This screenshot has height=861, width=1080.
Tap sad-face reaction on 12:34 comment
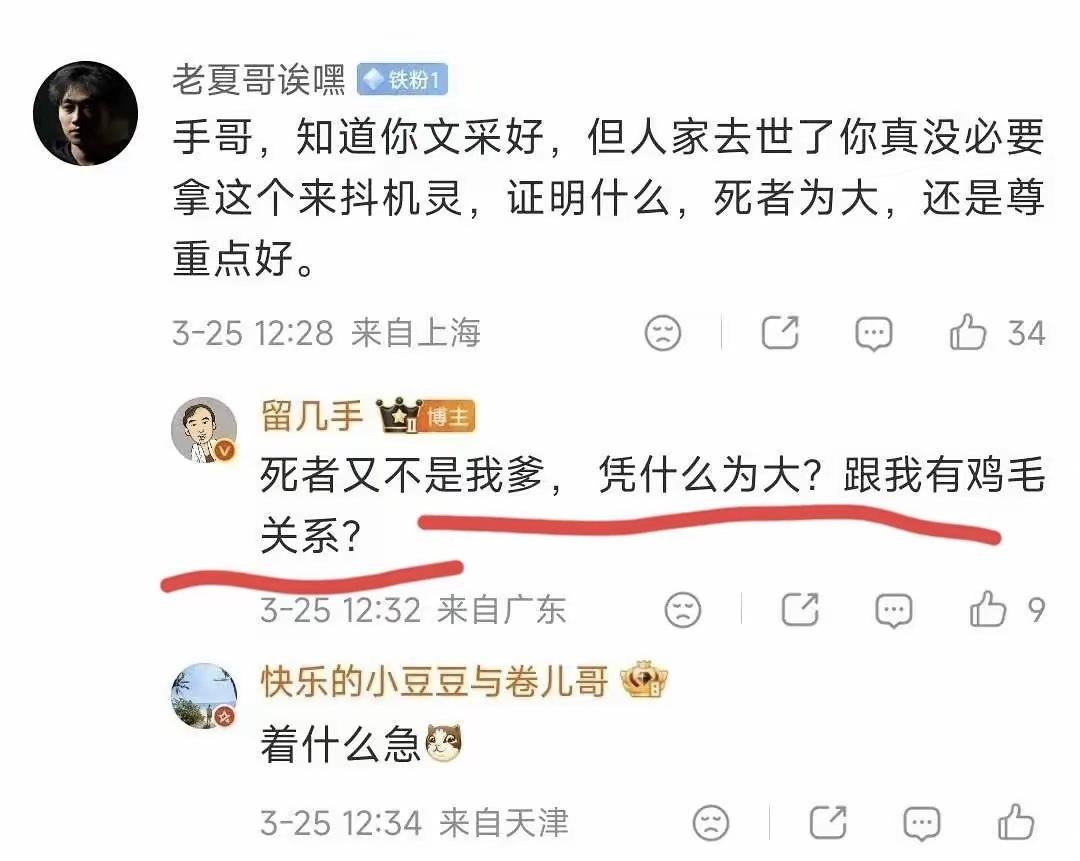tap(711, 823)
